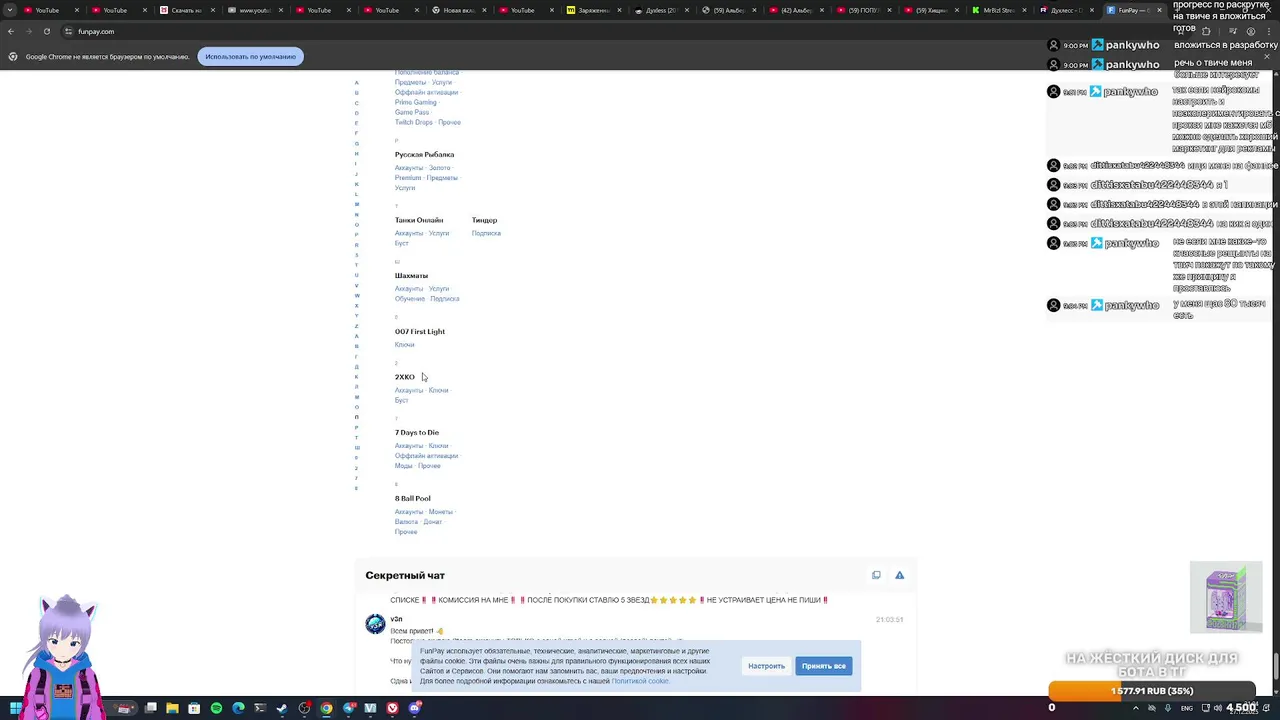Open File Explorer from the taskbar

[172, 708]
